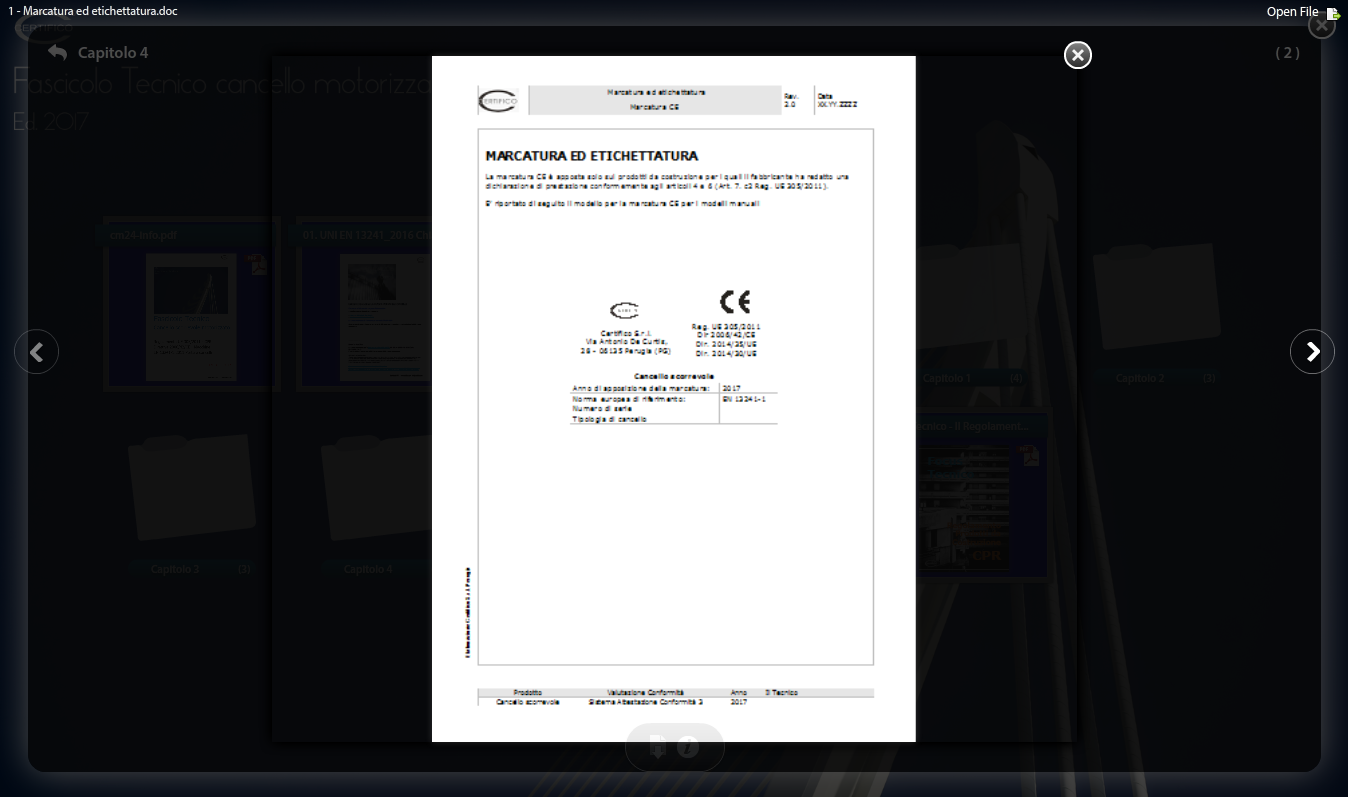The height and width of the screenshot is (797, 1348).
Task: Click the CE mark in the document
Action: tap(734, 302)
